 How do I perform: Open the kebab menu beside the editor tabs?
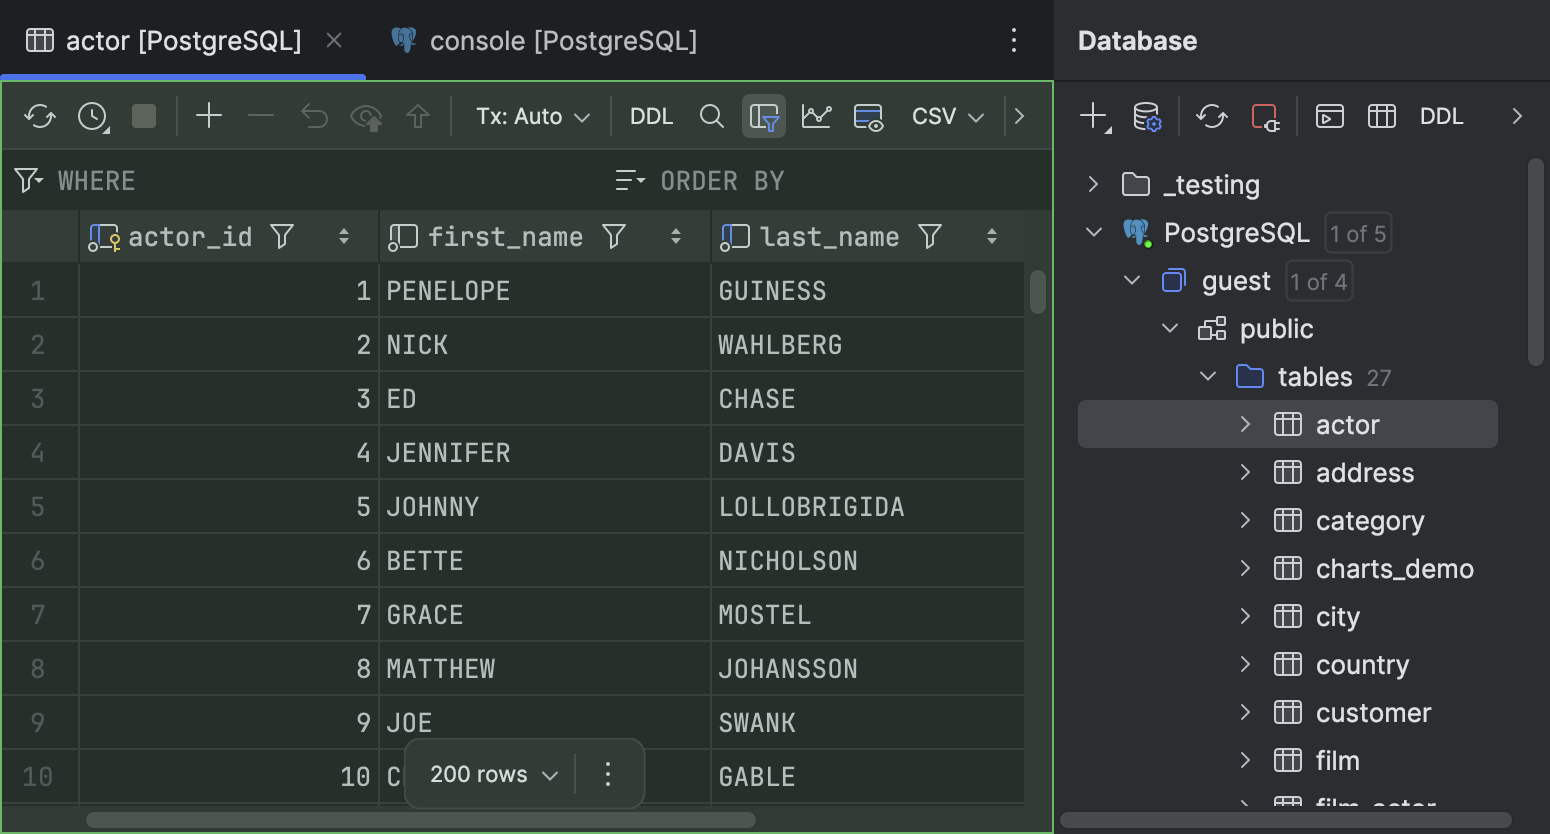coord(1014,40)
